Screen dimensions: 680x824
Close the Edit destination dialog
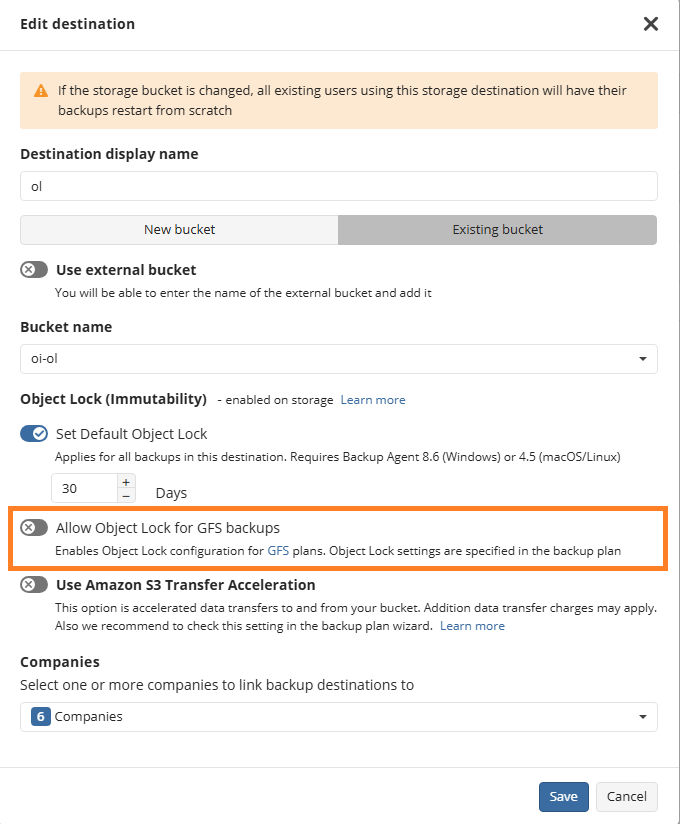[x=651, y=24]
